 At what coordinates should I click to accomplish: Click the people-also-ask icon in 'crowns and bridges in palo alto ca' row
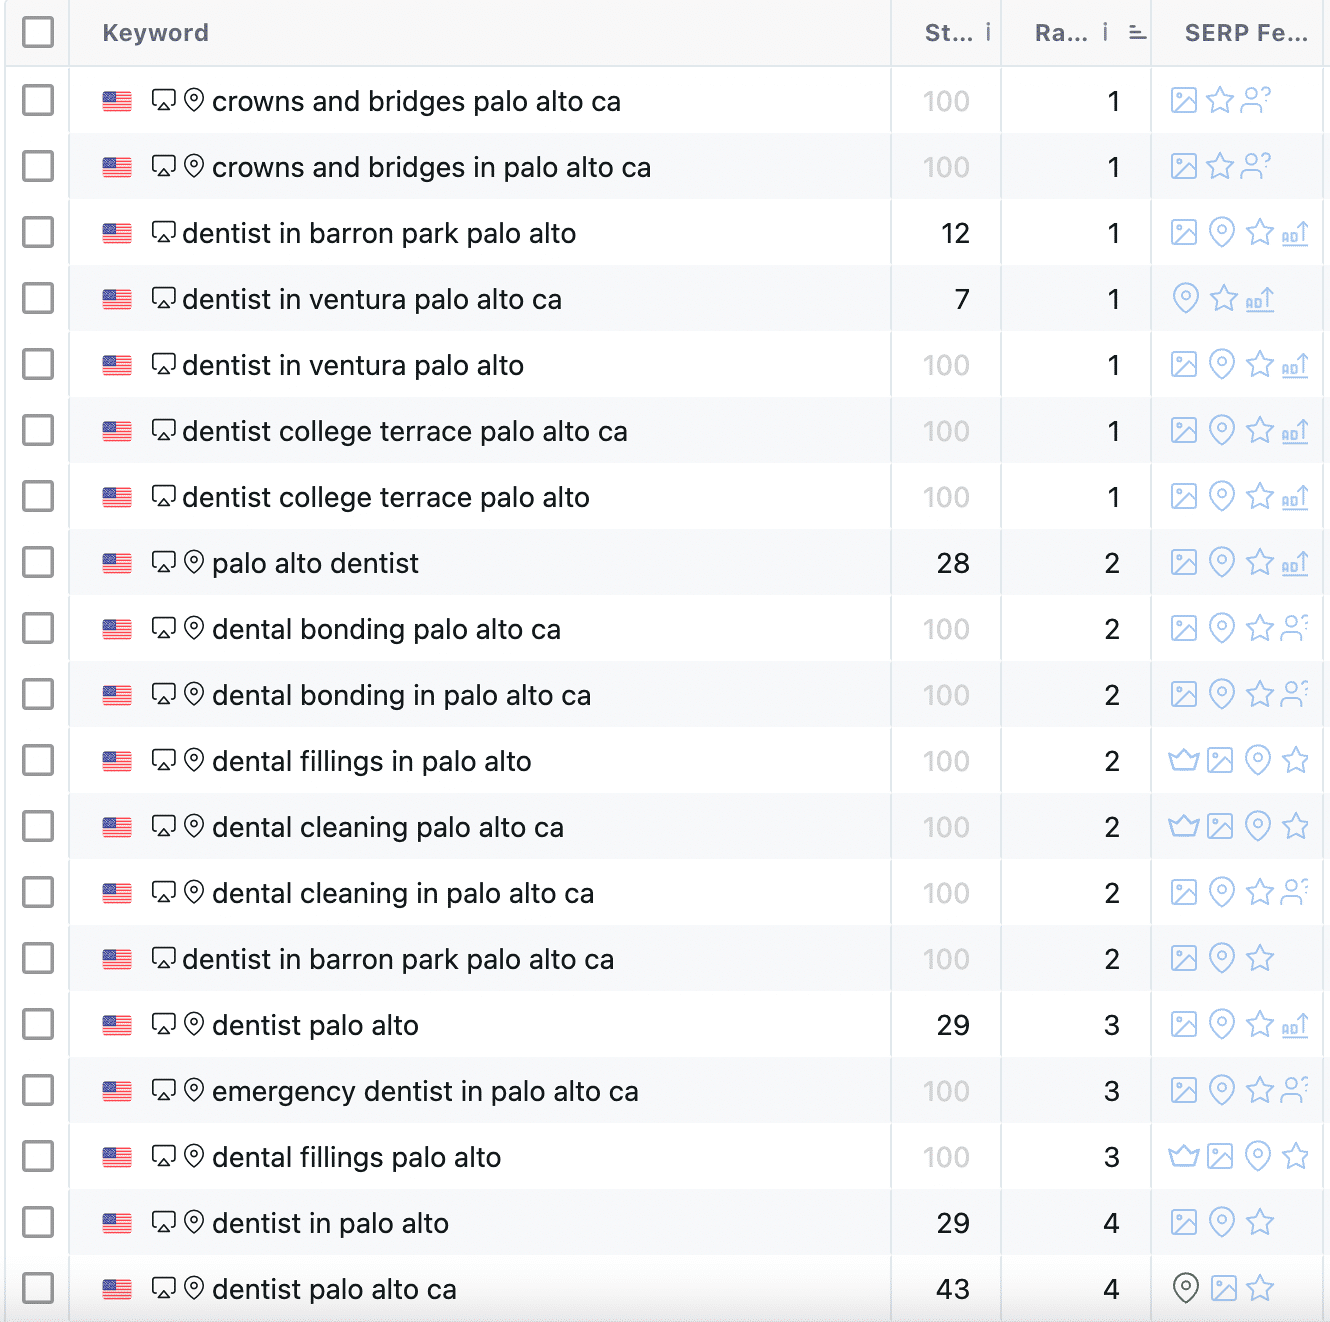[x=1256, y=166]
